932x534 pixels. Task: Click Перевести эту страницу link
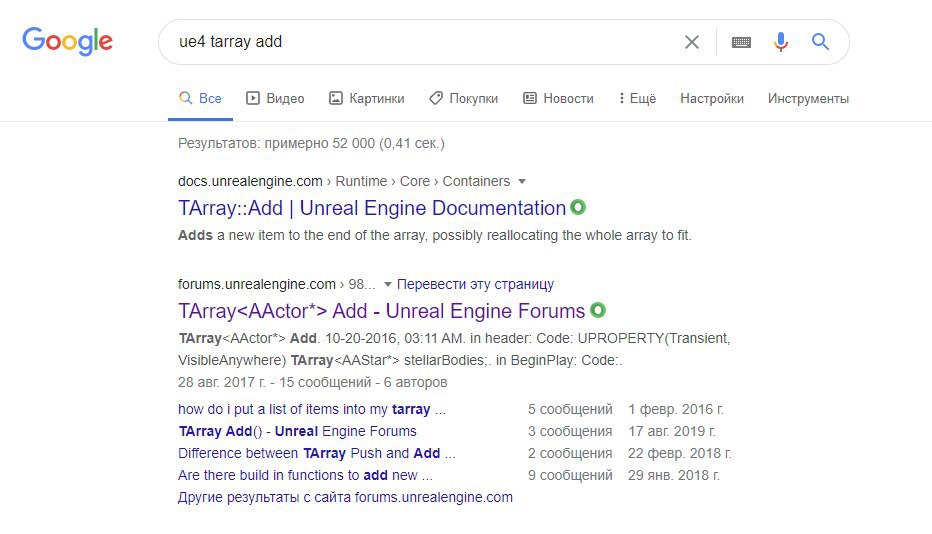475,284
